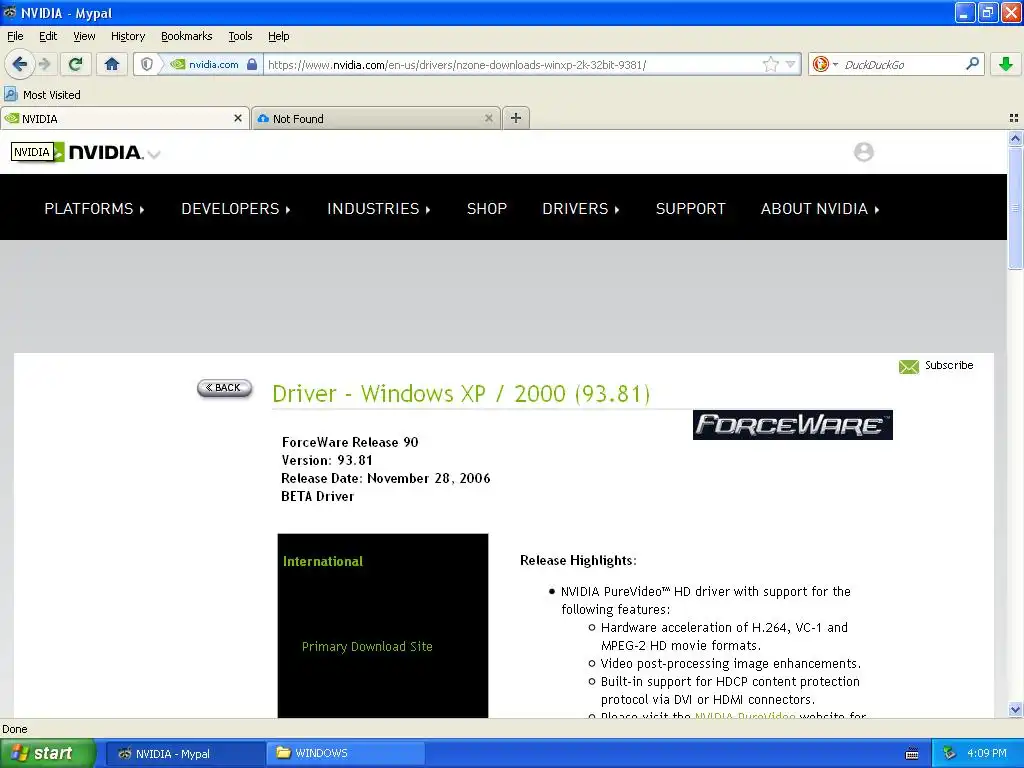
Task: Open the Tools menu
Action: pos(240,36)
